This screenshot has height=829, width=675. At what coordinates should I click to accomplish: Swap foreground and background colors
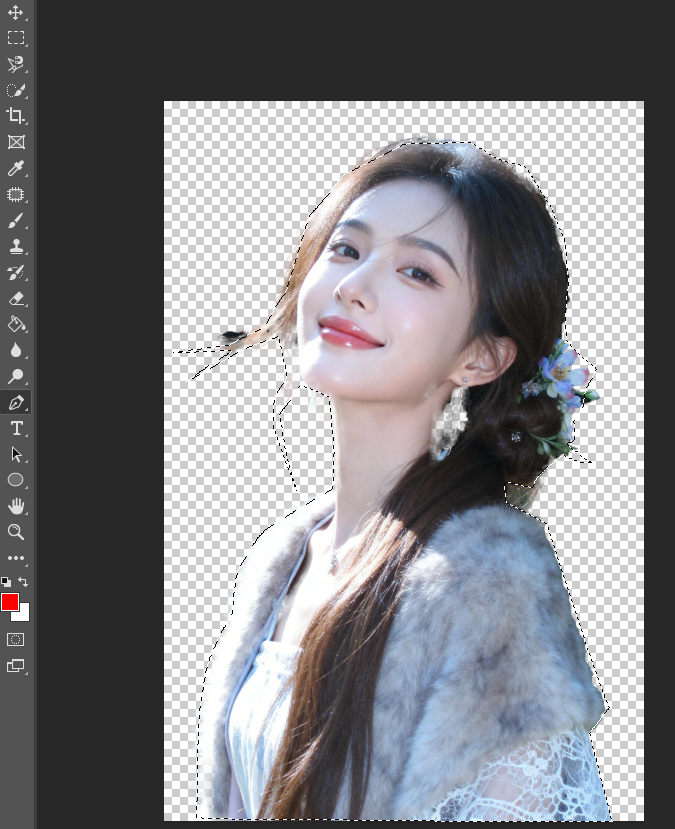pos(23,582)
